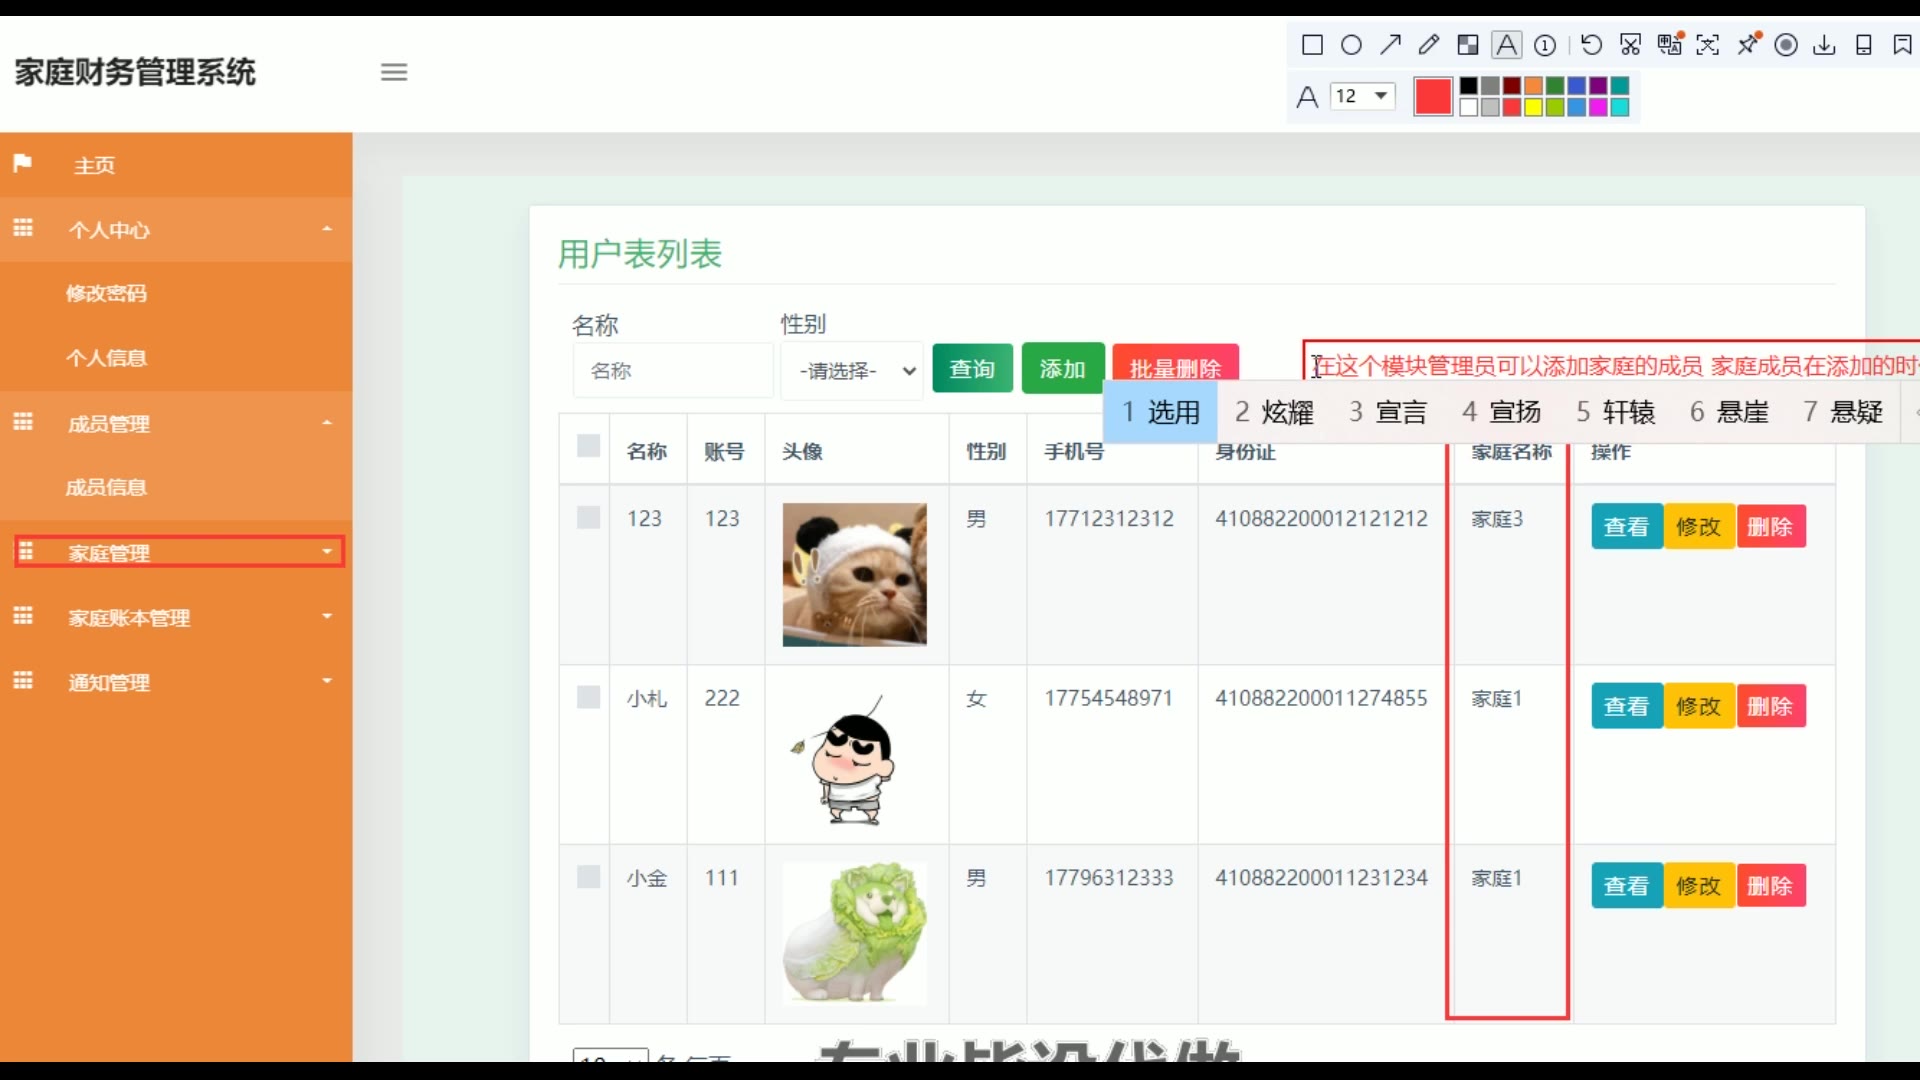Select the numbered marker tool

click(1545, 45)
